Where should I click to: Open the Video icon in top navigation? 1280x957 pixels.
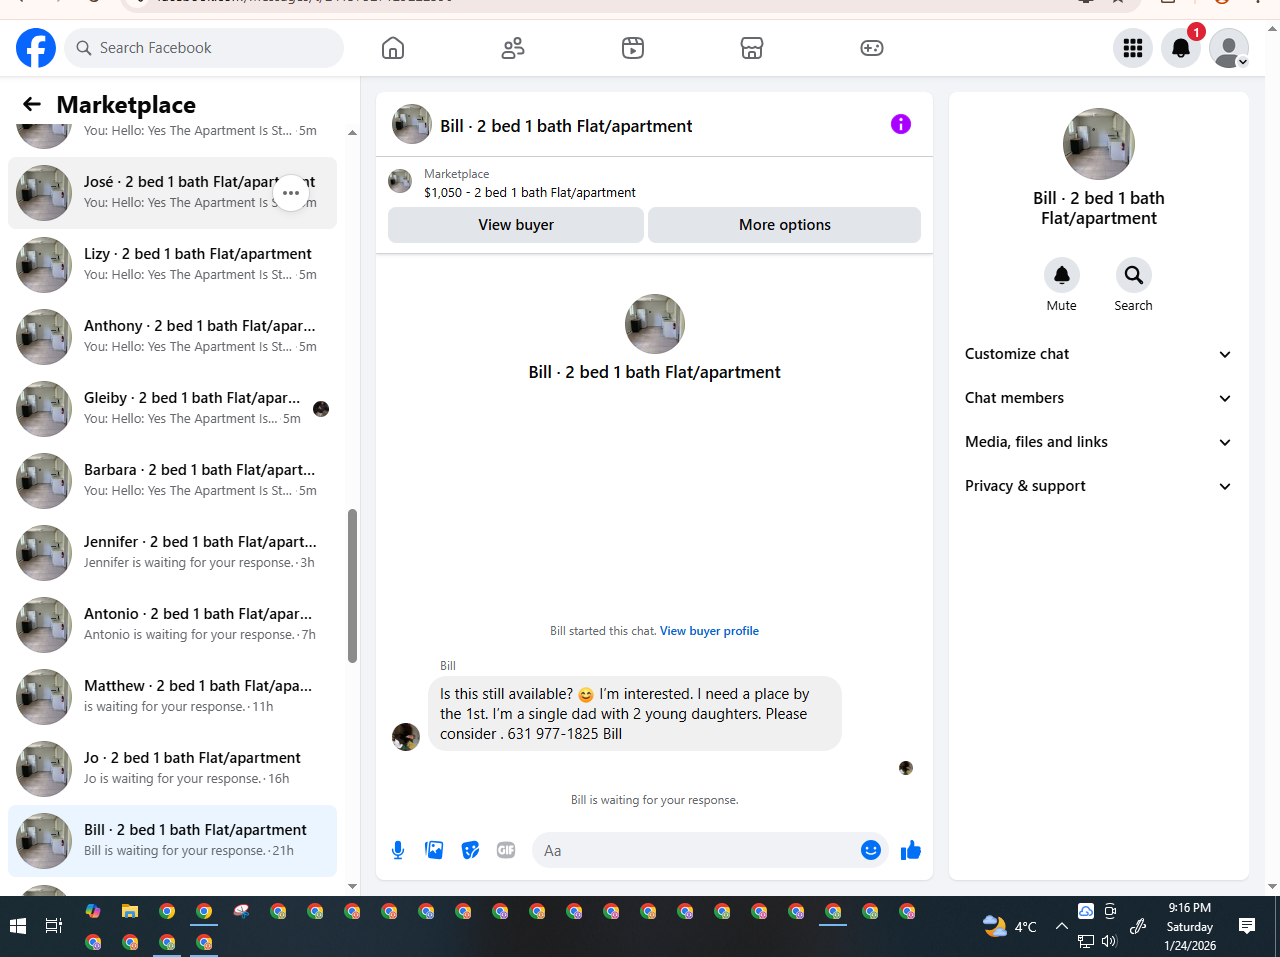(633, 48)
